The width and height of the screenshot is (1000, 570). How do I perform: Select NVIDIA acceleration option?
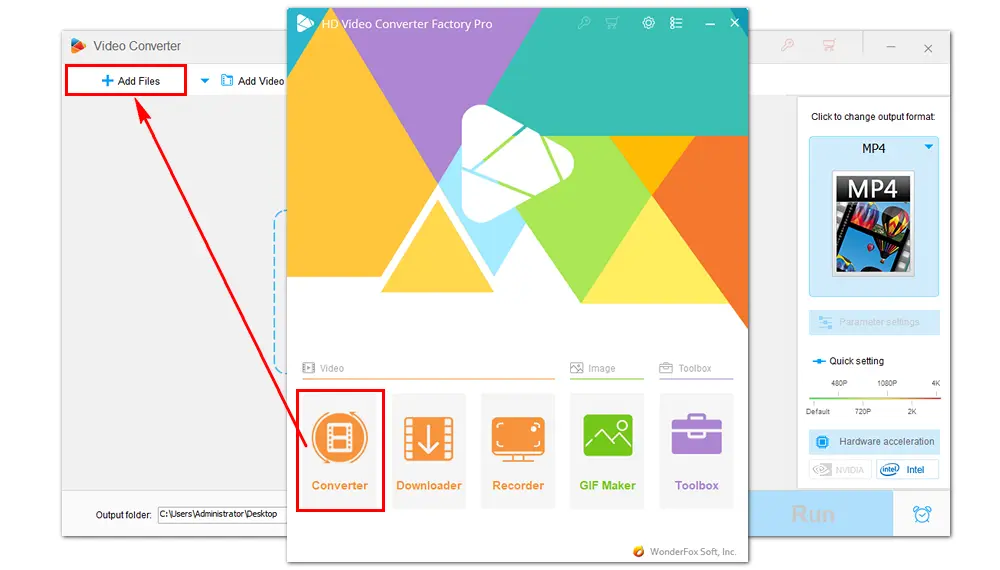click(x=841, y=470)
